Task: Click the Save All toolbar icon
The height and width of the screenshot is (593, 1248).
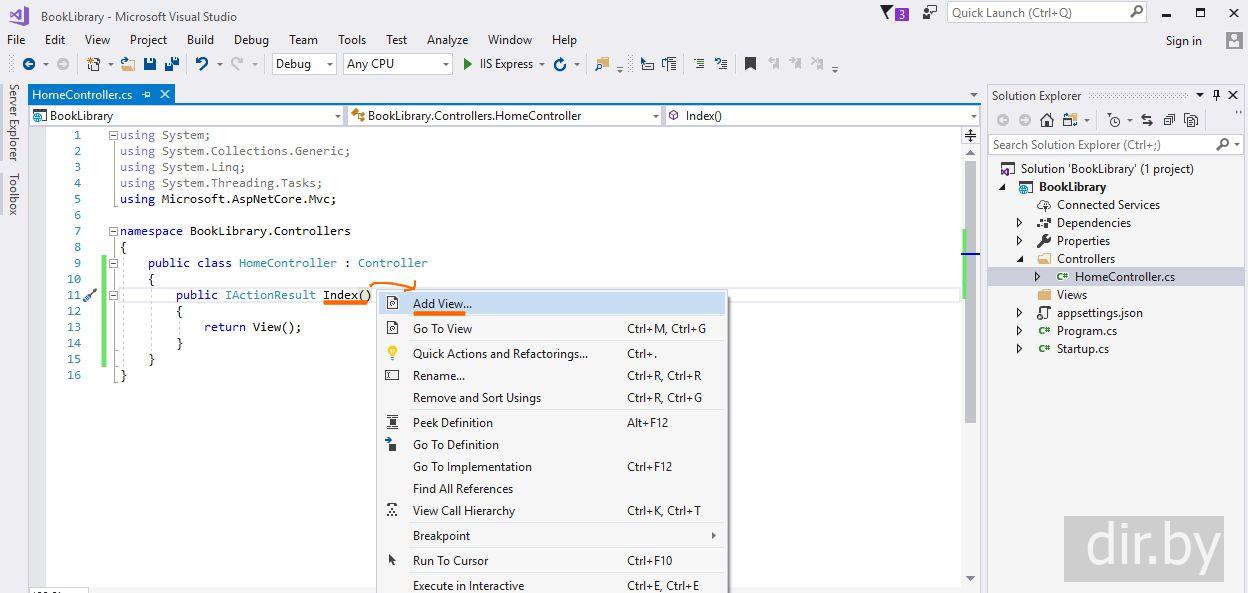Action: click(x=171, y=64)
